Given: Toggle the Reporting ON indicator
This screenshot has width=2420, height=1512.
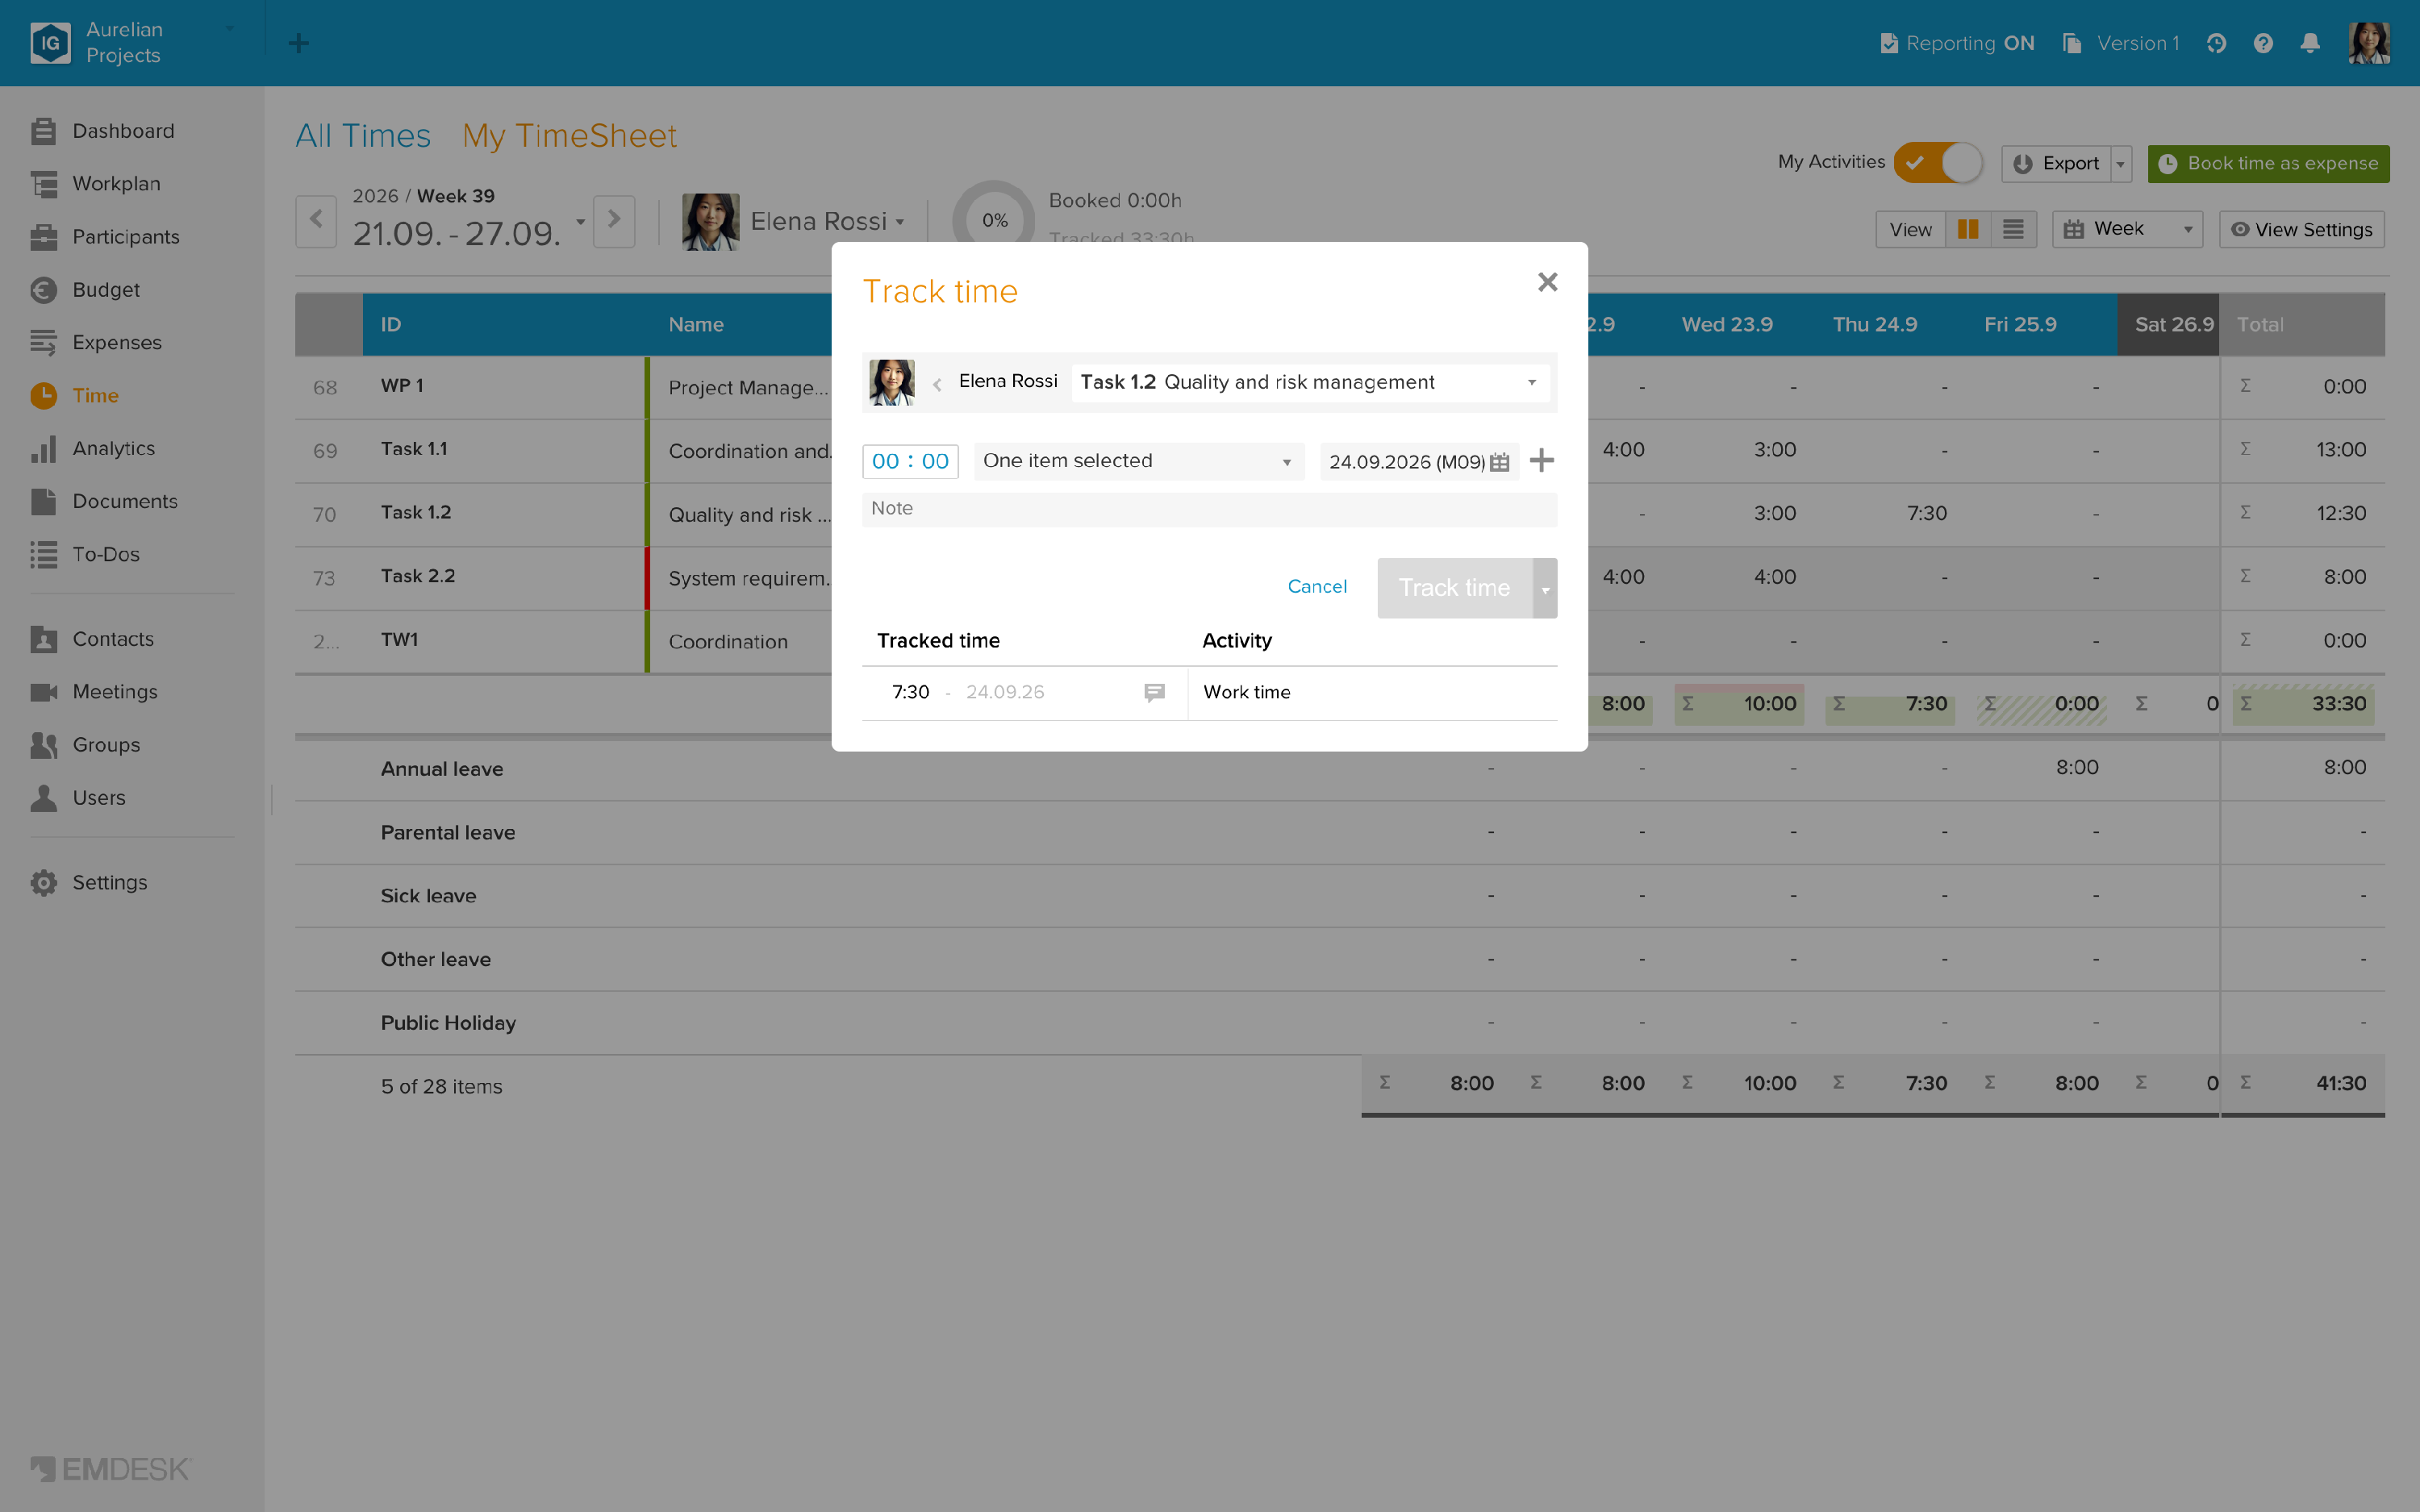Looking at the screenshot, I should [x=1957, y=43].
